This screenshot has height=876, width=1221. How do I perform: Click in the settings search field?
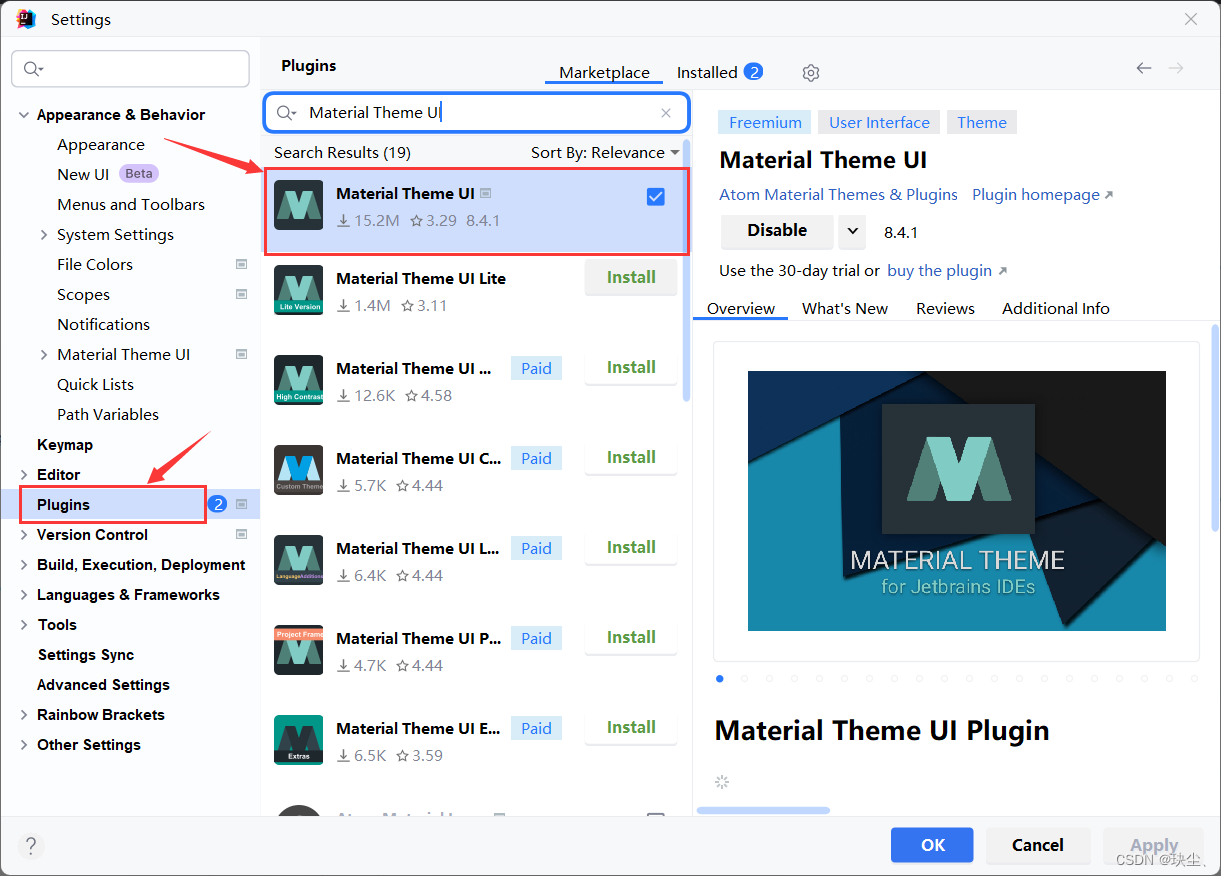tap(130, 69)
